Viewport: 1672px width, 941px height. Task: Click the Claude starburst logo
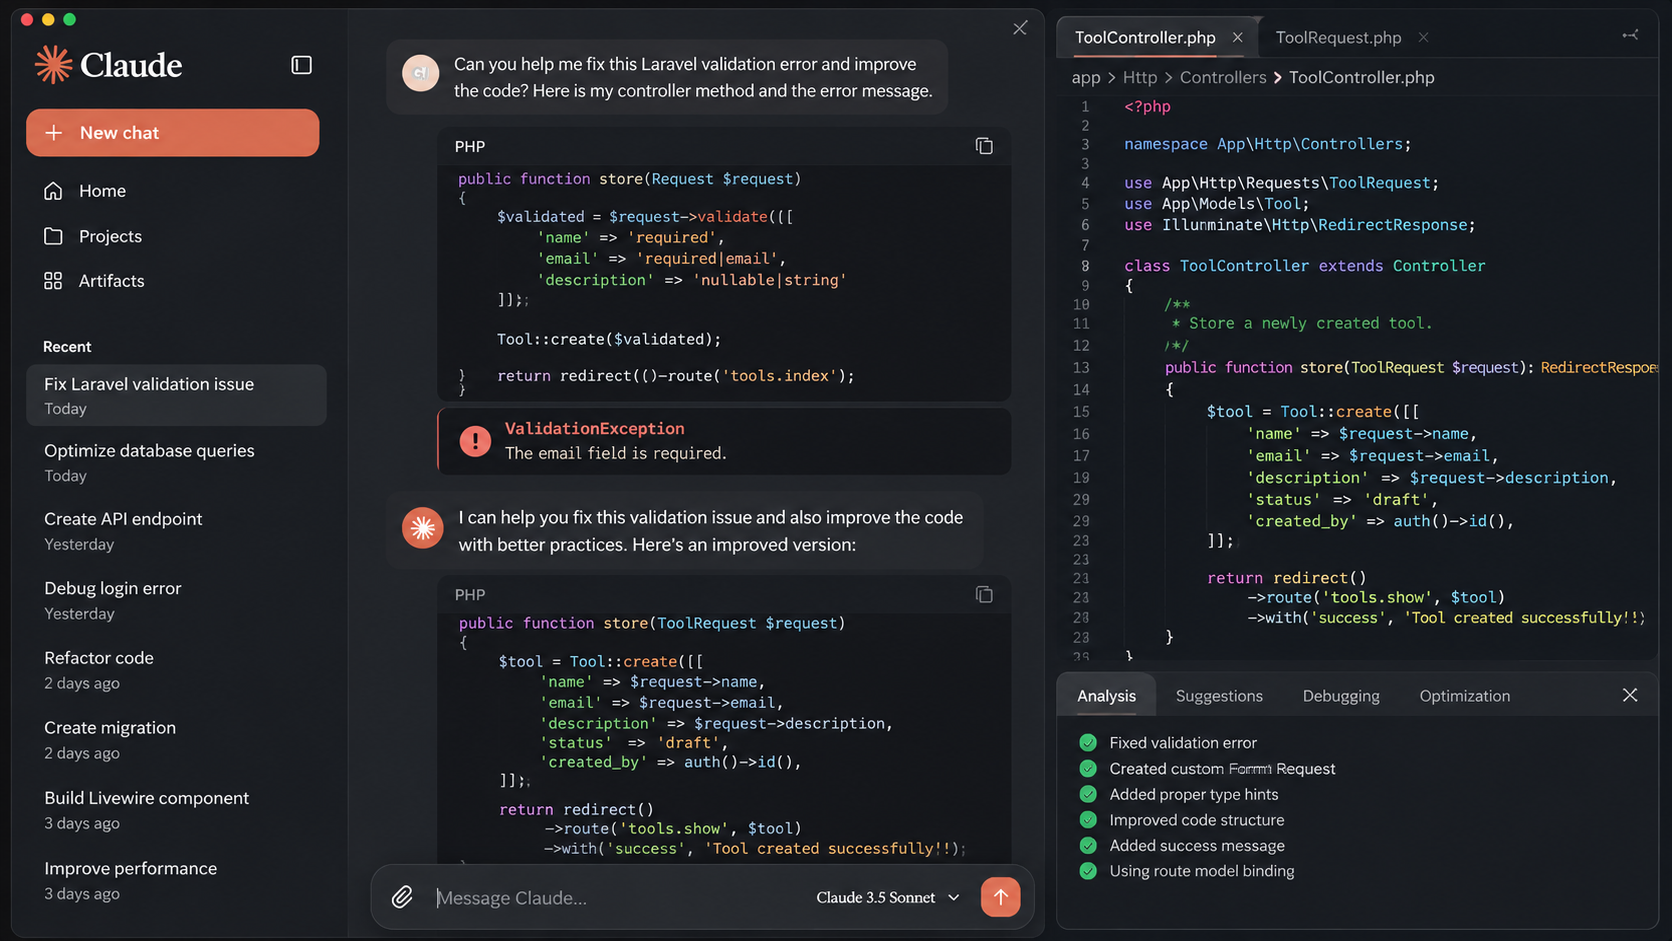53,65
